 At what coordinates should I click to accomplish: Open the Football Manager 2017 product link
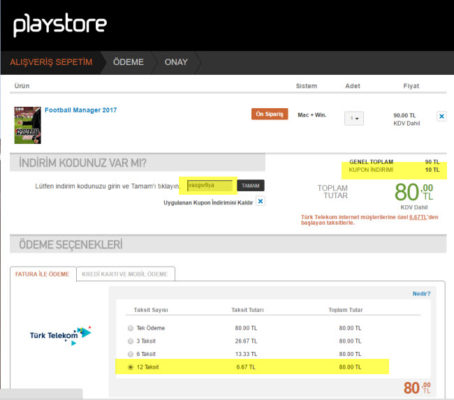pyautogui.click(x=81, y=110)
